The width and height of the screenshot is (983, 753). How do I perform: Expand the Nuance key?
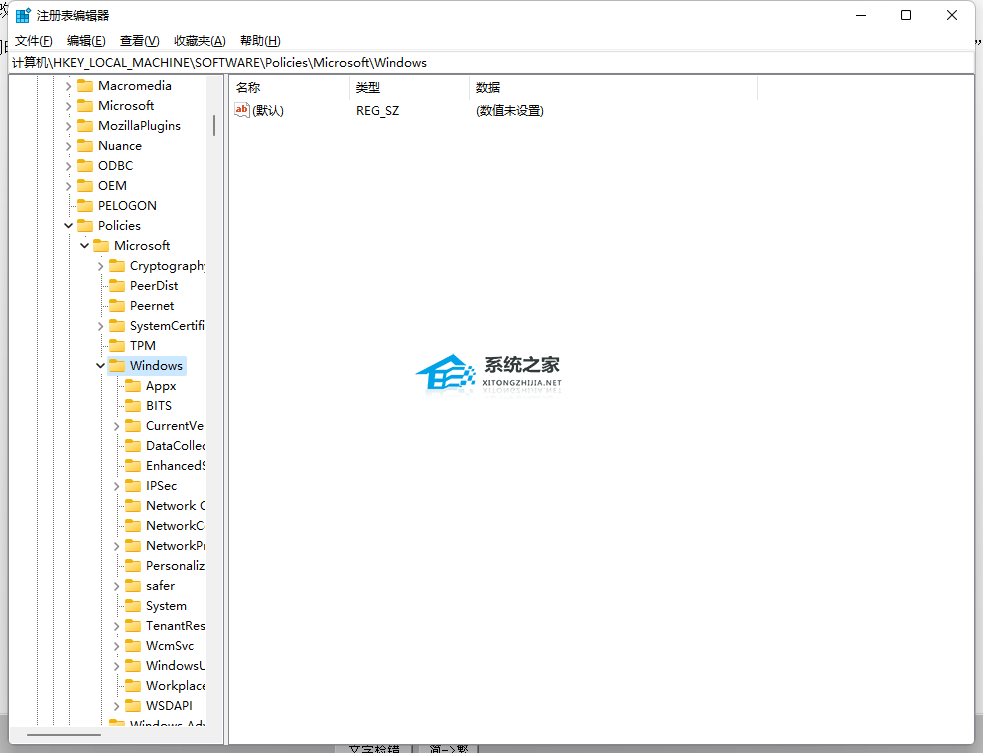68,146
